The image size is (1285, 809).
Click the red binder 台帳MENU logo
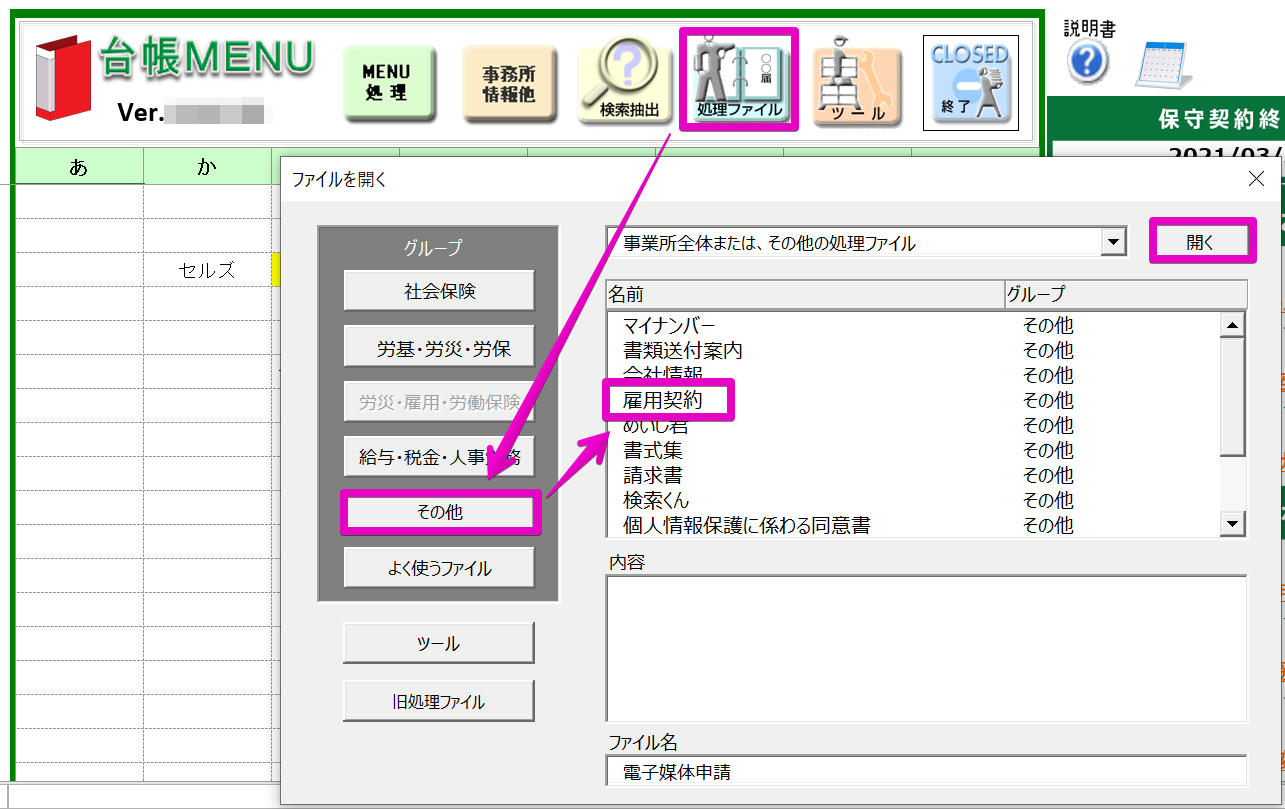tap(62, 78)
